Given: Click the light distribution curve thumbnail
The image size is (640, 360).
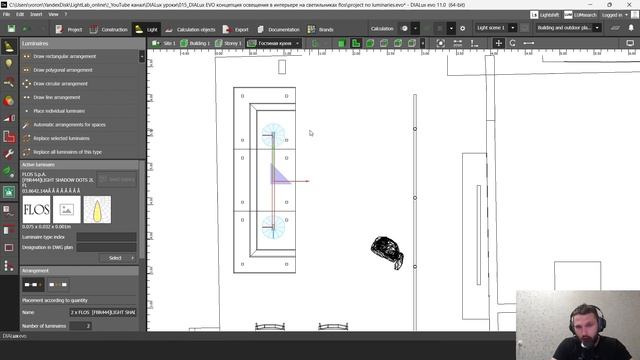Looking at the screenshot, I should pos(97,209).
